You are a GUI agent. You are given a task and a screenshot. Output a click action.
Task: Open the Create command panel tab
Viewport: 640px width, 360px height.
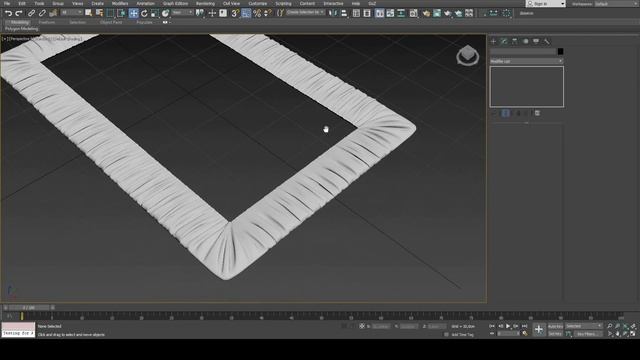tap(493, 41)
